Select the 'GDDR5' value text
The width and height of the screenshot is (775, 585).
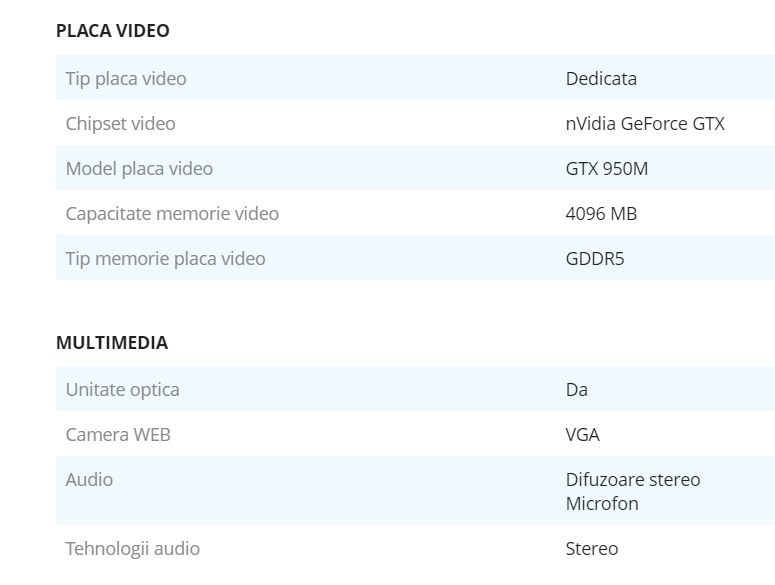pyautogui.click(x=595, y=258)
